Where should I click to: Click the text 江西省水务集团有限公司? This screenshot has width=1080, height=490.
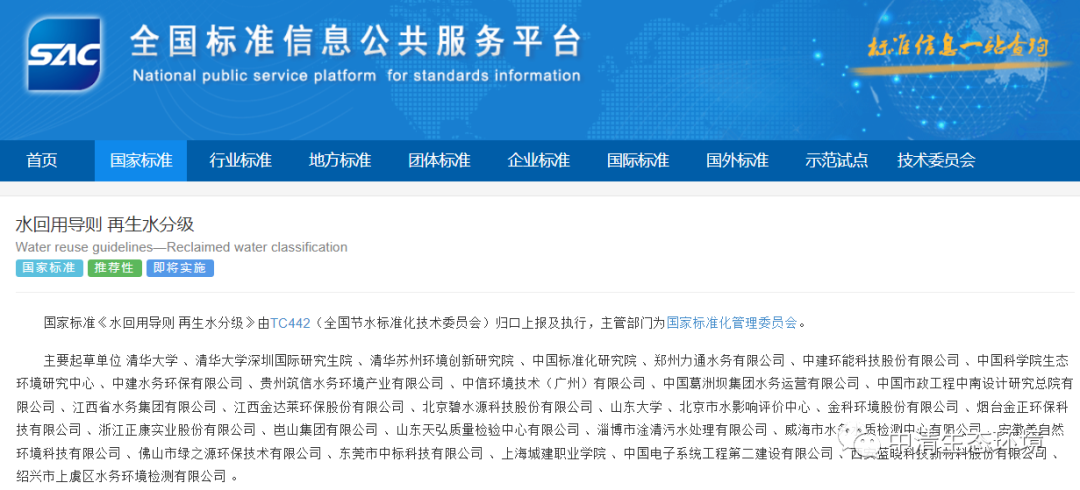click(143, 407)
